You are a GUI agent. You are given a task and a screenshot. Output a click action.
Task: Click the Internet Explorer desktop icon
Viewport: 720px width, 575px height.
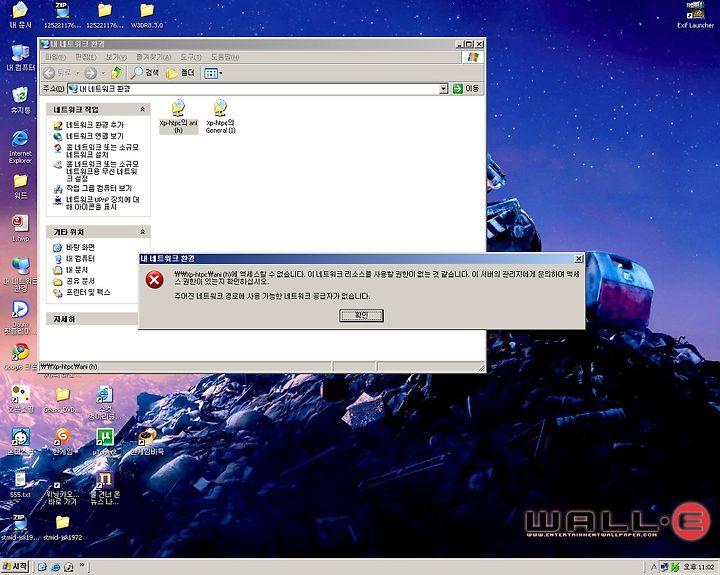point(20,147)
